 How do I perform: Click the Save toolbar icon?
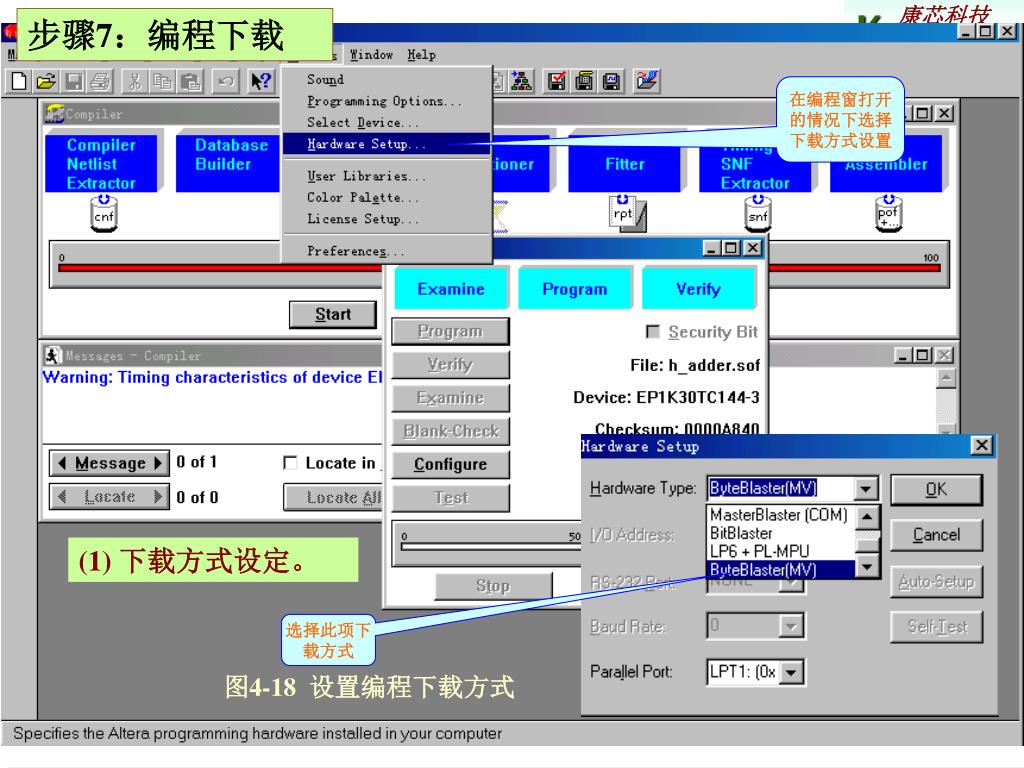pyautogui.click(x=74, y=82)
